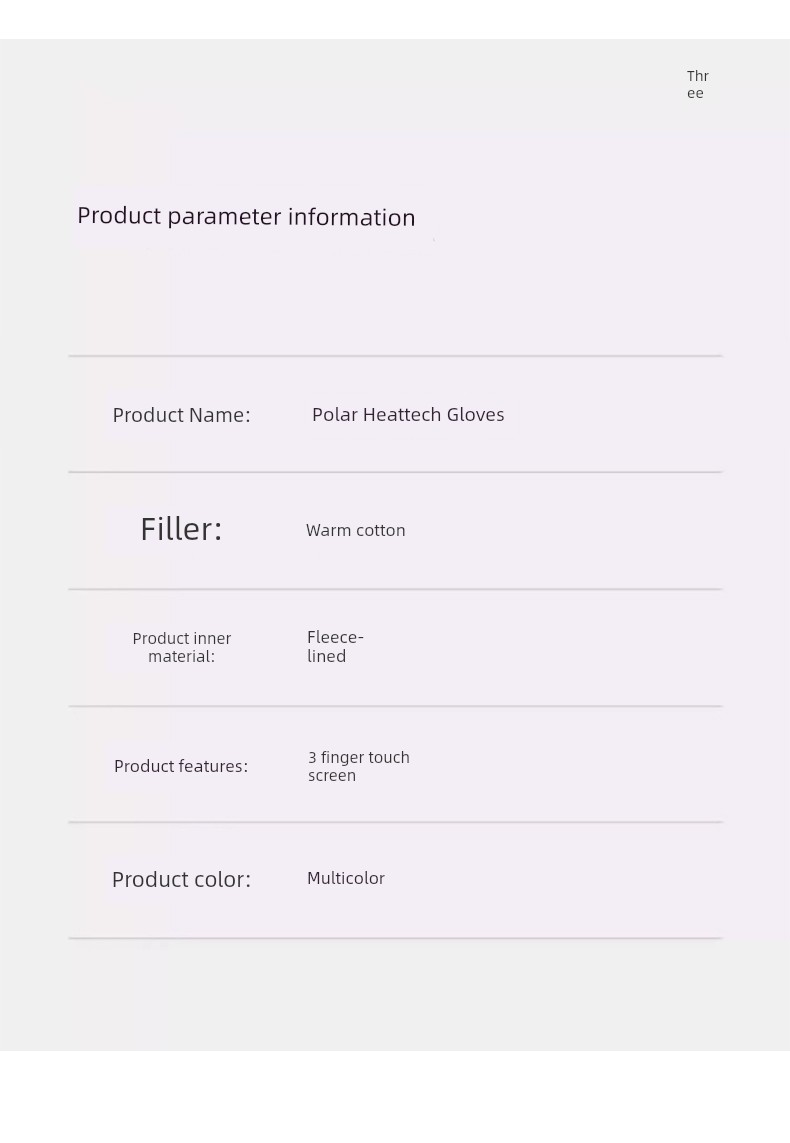
Task: Select the 'Product color:' label
Action: [x=181, y=879]
